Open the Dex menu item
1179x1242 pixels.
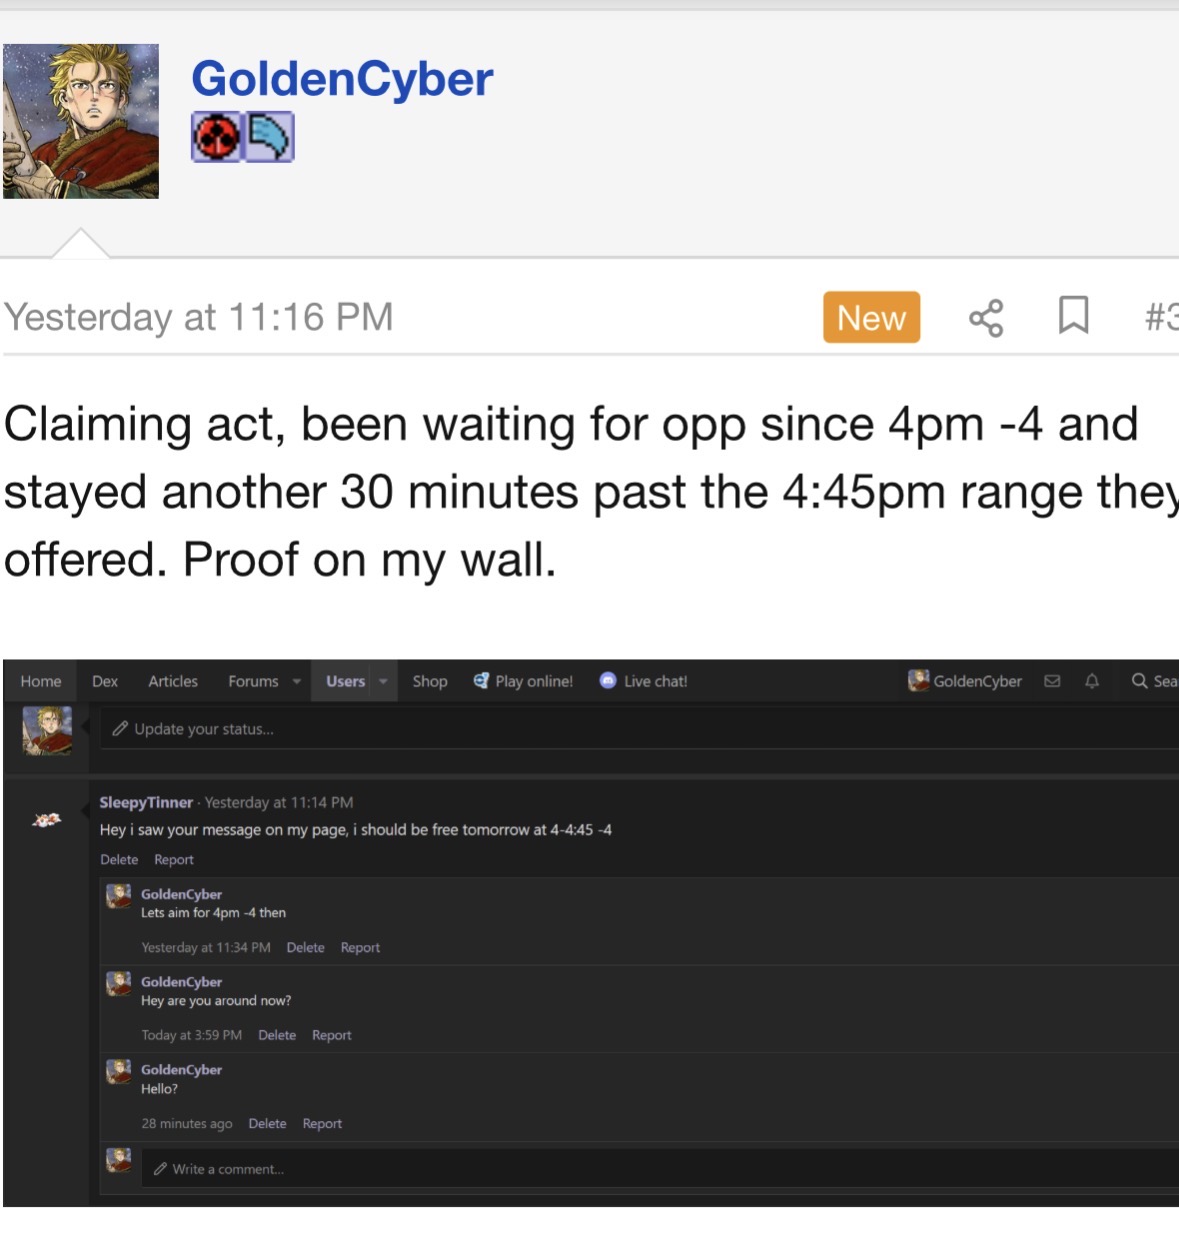105,681
